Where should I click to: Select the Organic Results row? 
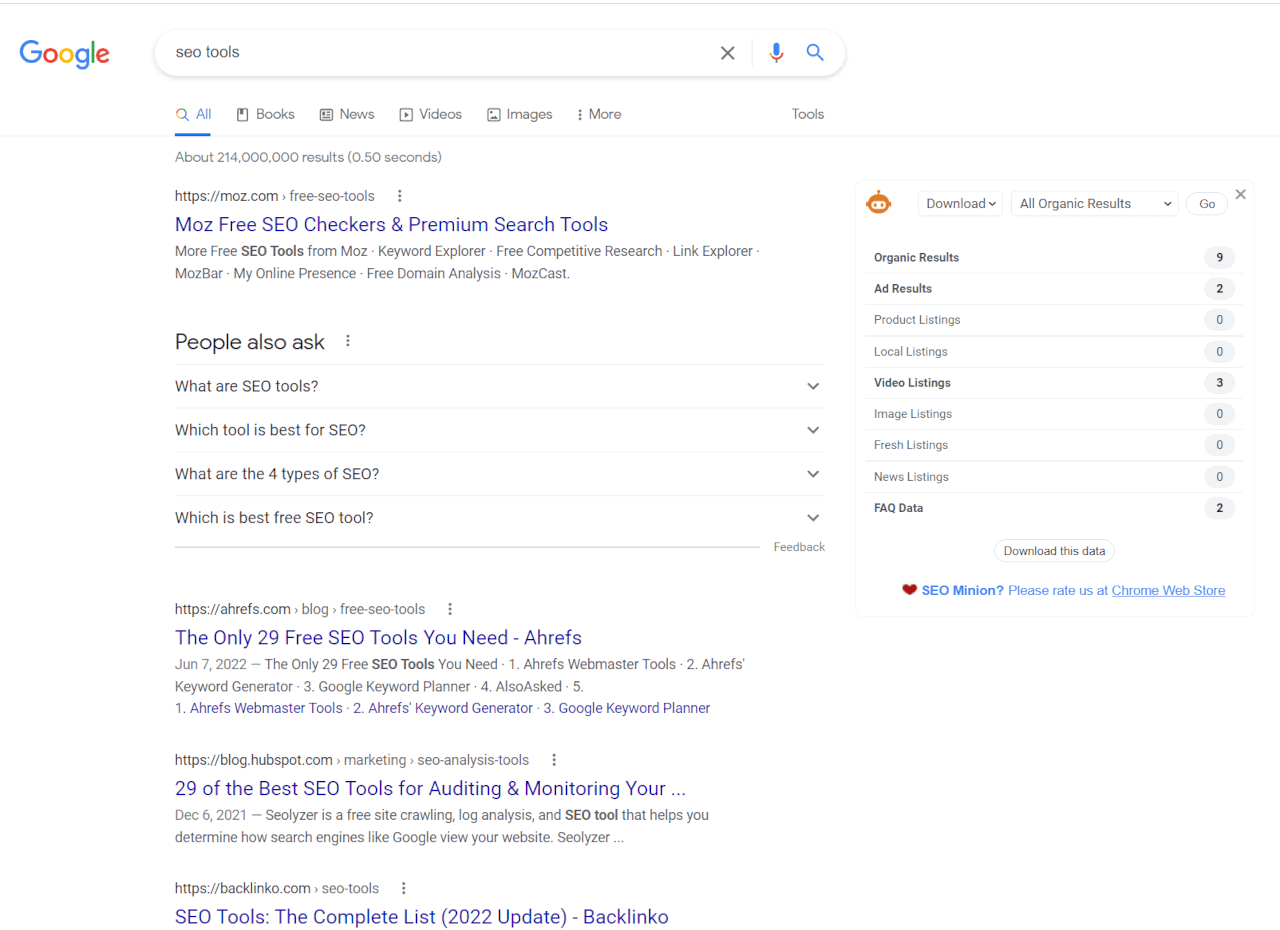1054,258
